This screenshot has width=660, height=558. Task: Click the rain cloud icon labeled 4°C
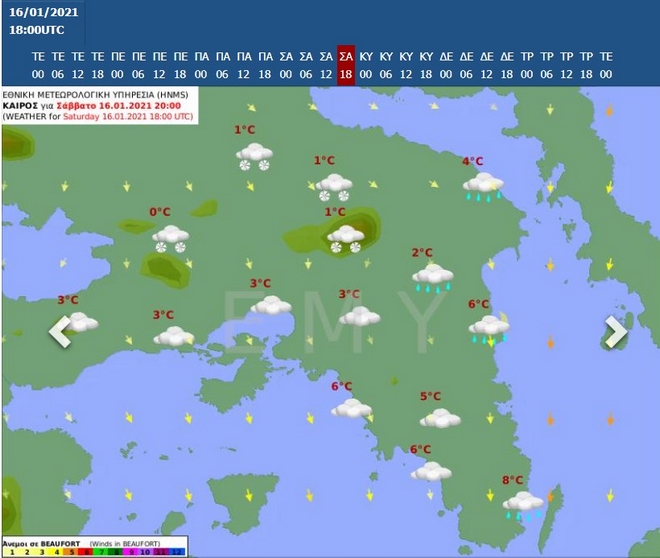(x=483, y=185)
